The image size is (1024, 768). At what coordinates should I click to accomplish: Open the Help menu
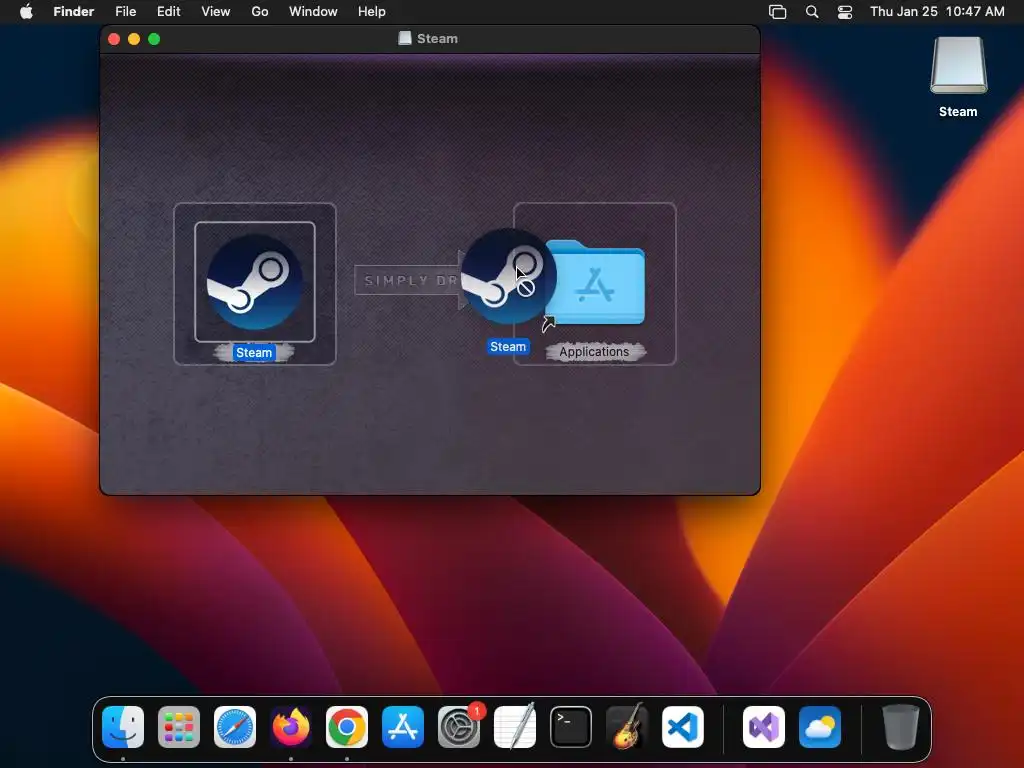[372, 12]
